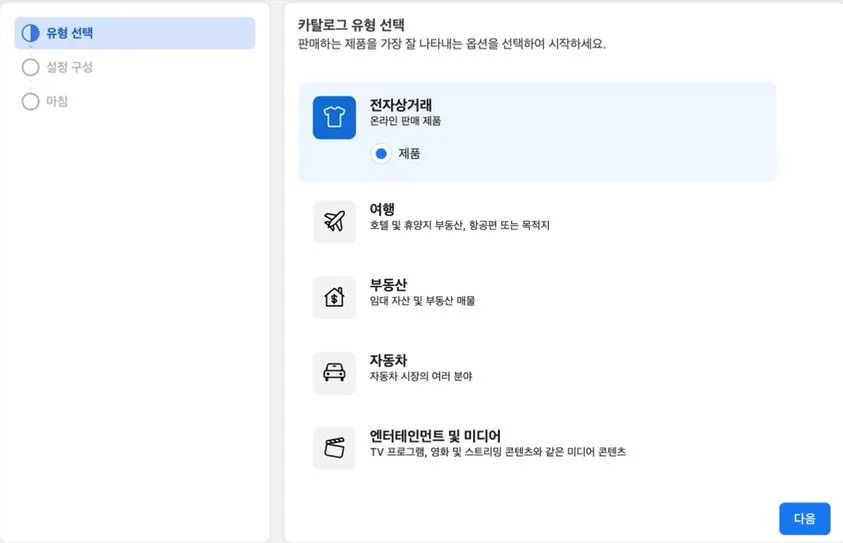Click the 카탈로그 유형 선택 heading
Image resolution: width=843 pixels, height=543 pixels.
[x=351, y=25]
